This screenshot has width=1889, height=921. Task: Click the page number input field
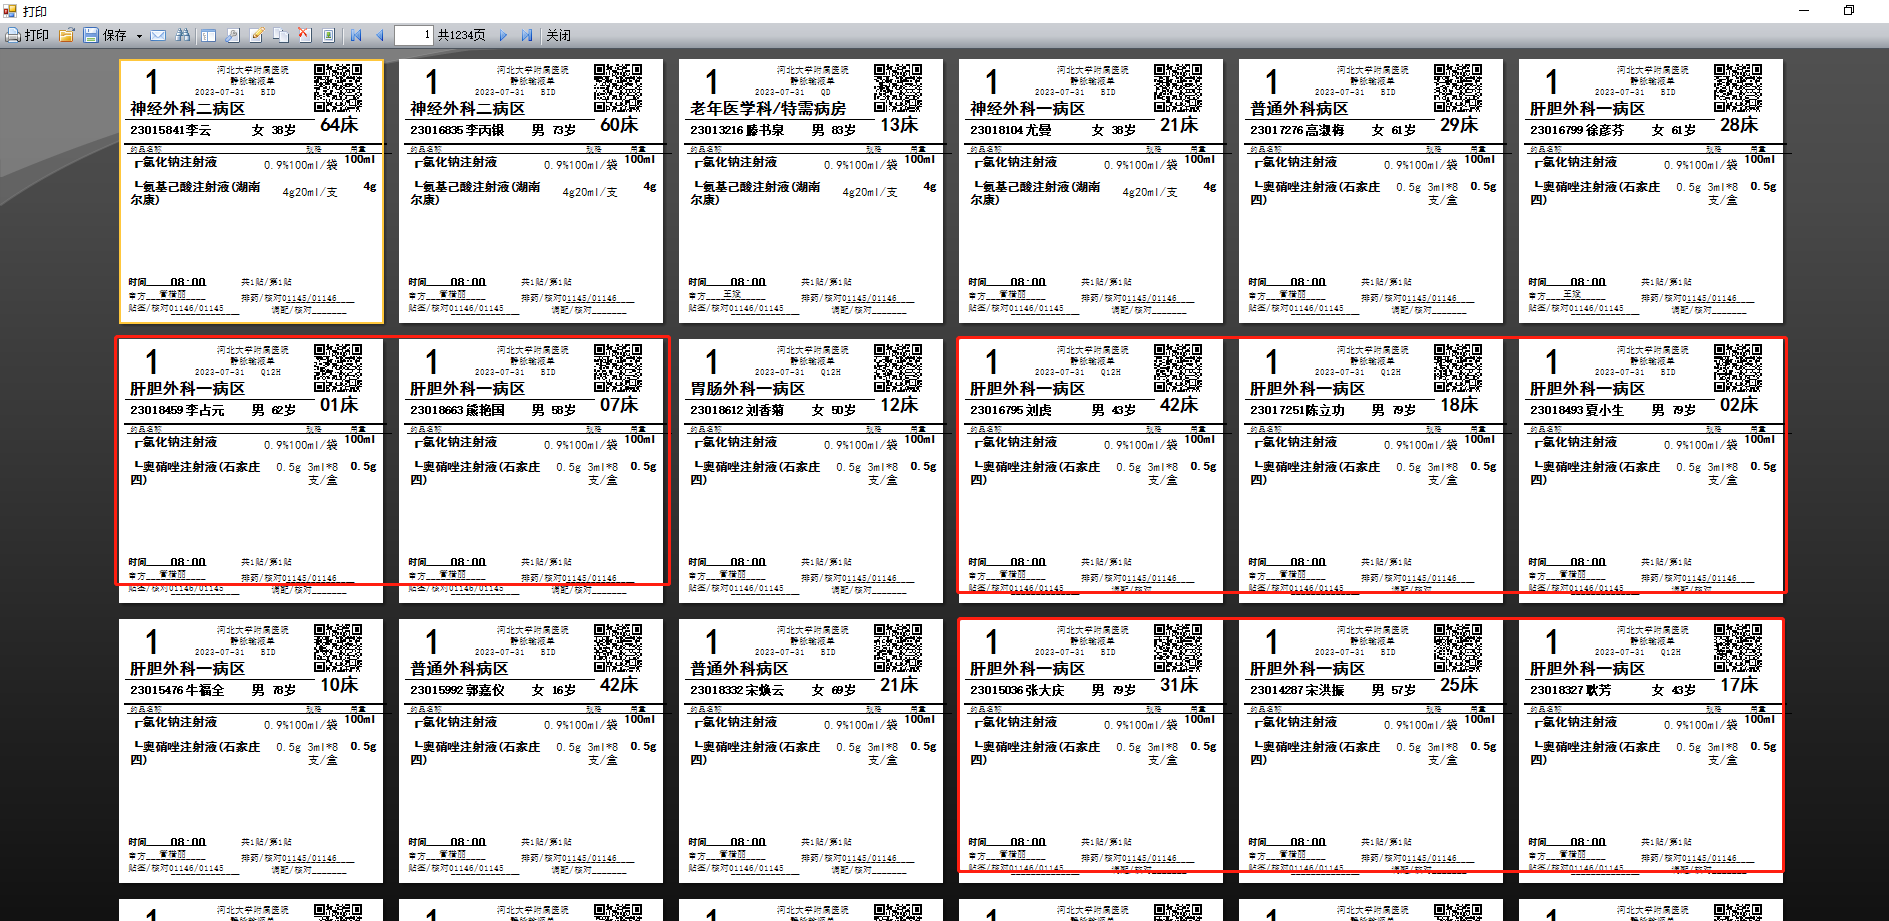tap(414, 35)
